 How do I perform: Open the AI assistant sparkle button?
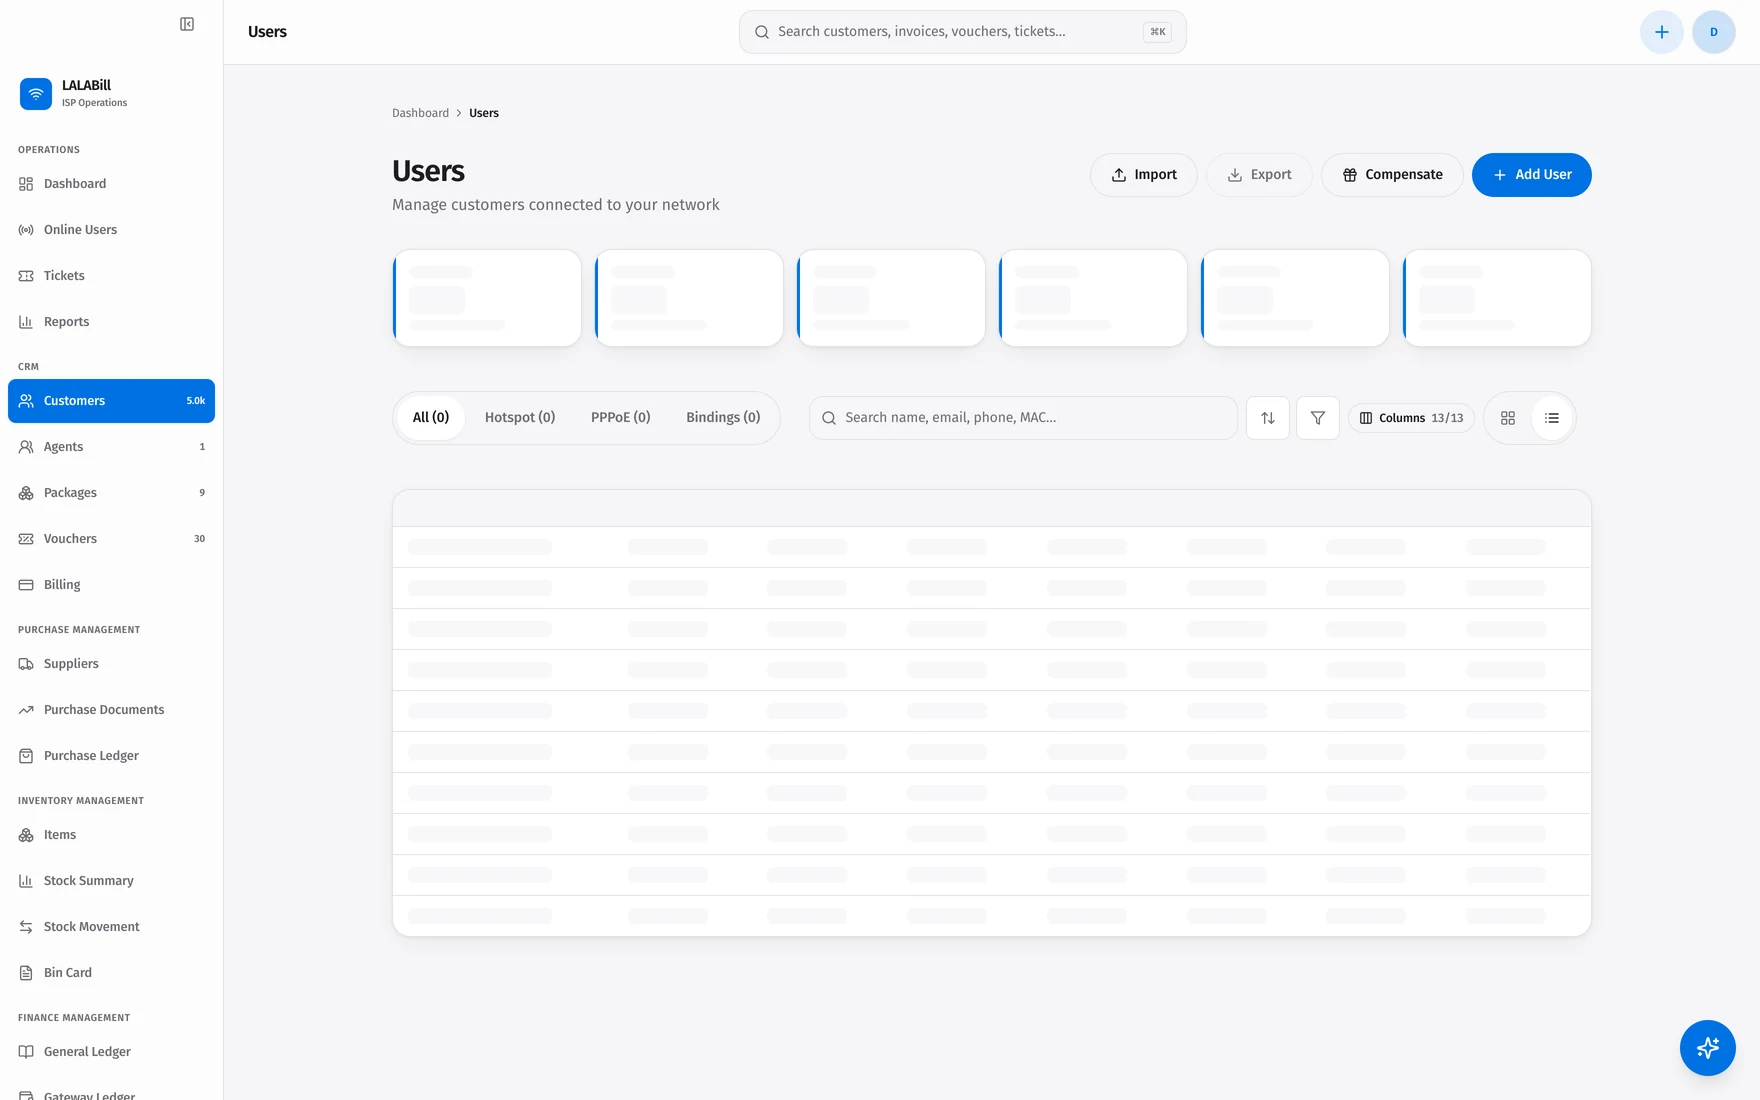pos(1708,1048)
